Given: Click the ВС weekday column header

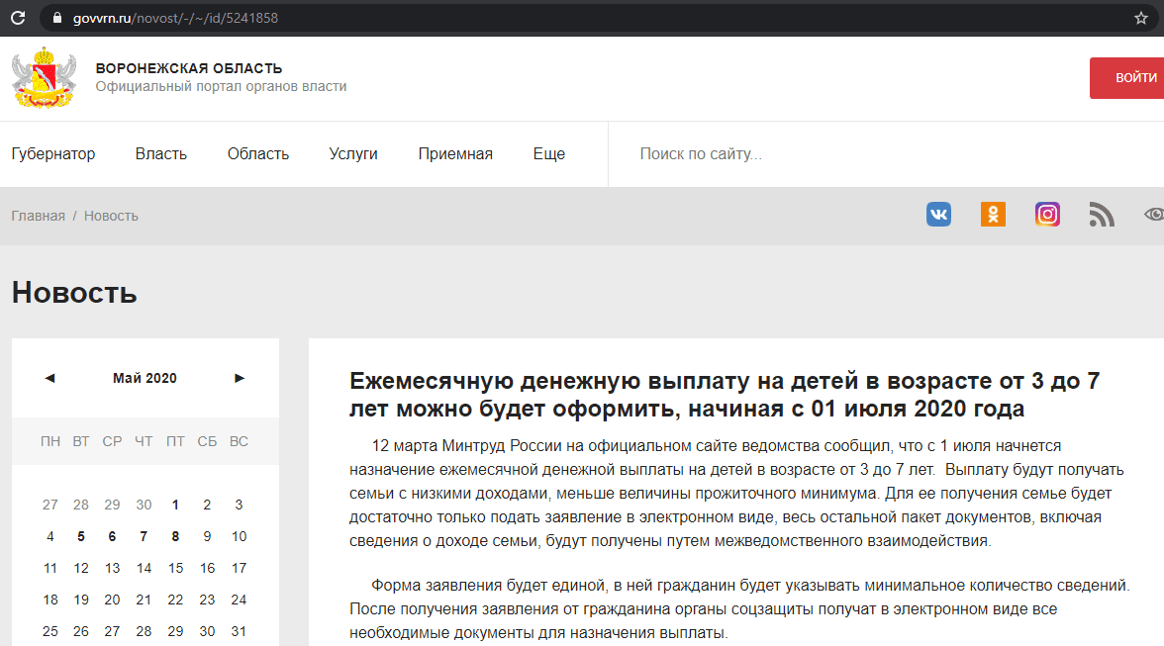Looking at the screenshot, I should 238,441.
